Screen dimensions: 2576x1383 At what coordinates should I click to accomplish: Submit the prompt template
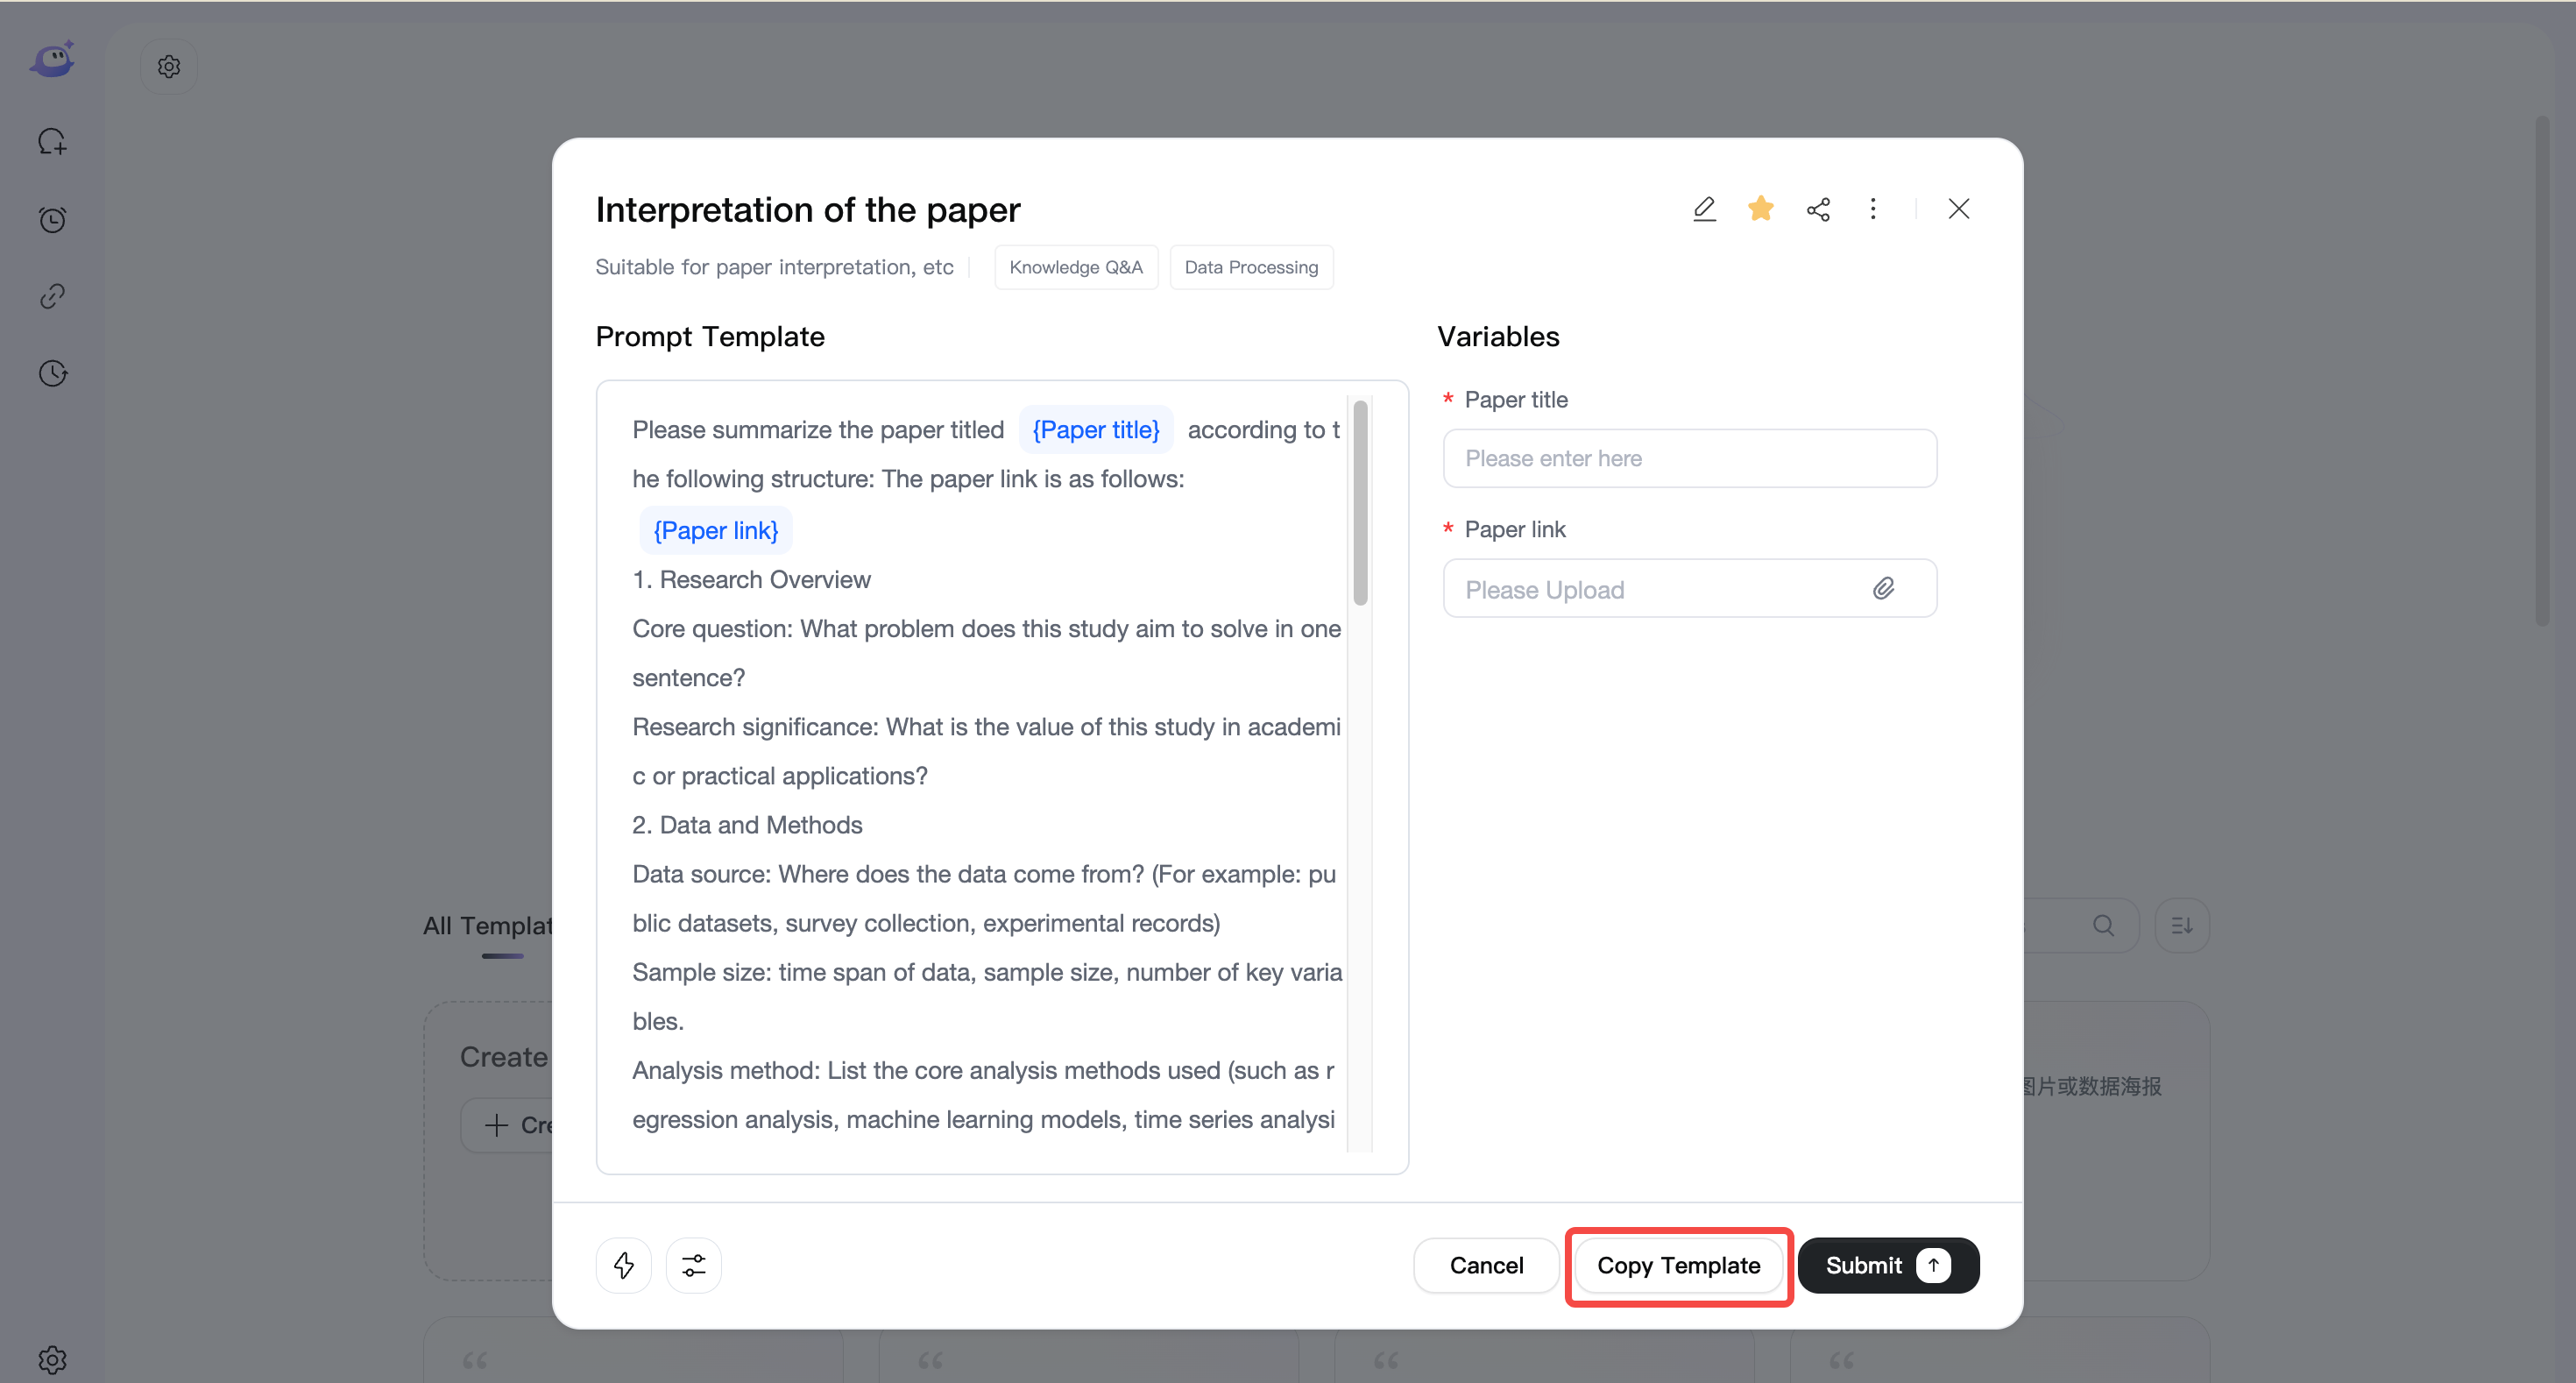click(x=1888, y=1265)
